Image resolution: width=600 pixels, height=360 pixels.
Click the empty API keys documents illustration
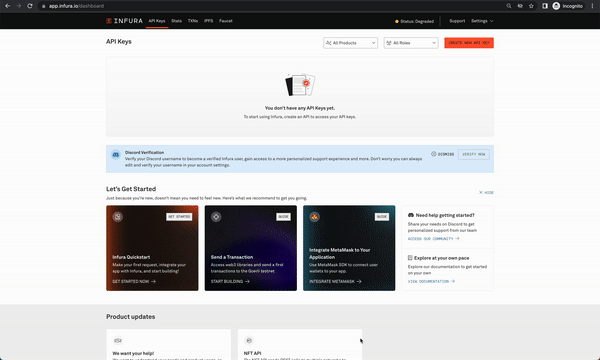pos(300,85)
